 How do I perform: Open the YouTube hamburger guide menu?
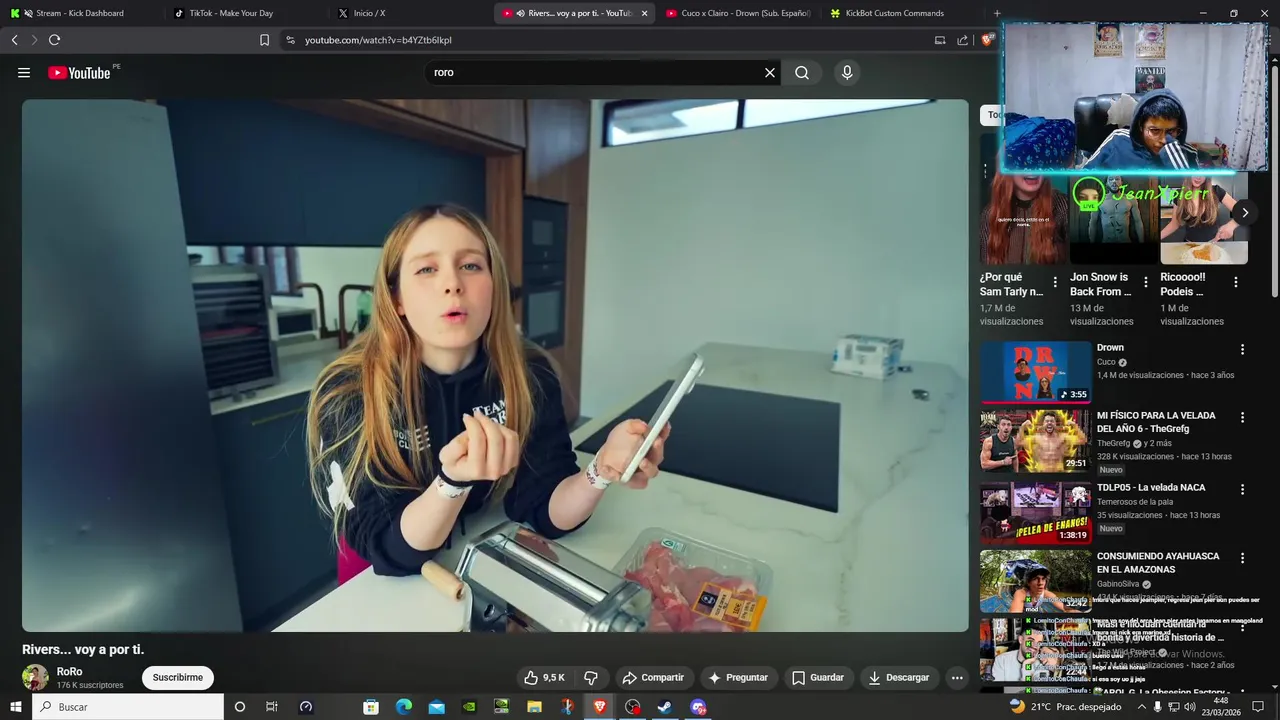tap(24, 73)
